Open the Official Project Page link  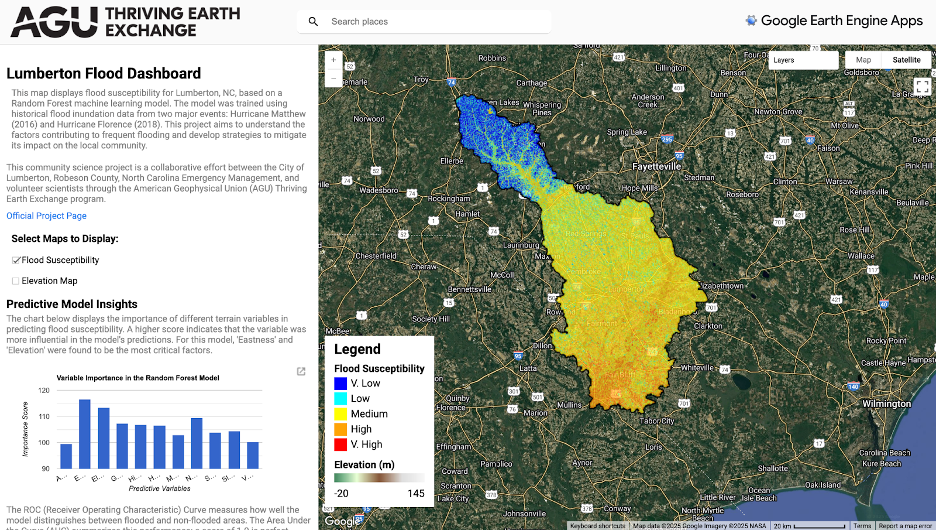[x=46, y=216]
